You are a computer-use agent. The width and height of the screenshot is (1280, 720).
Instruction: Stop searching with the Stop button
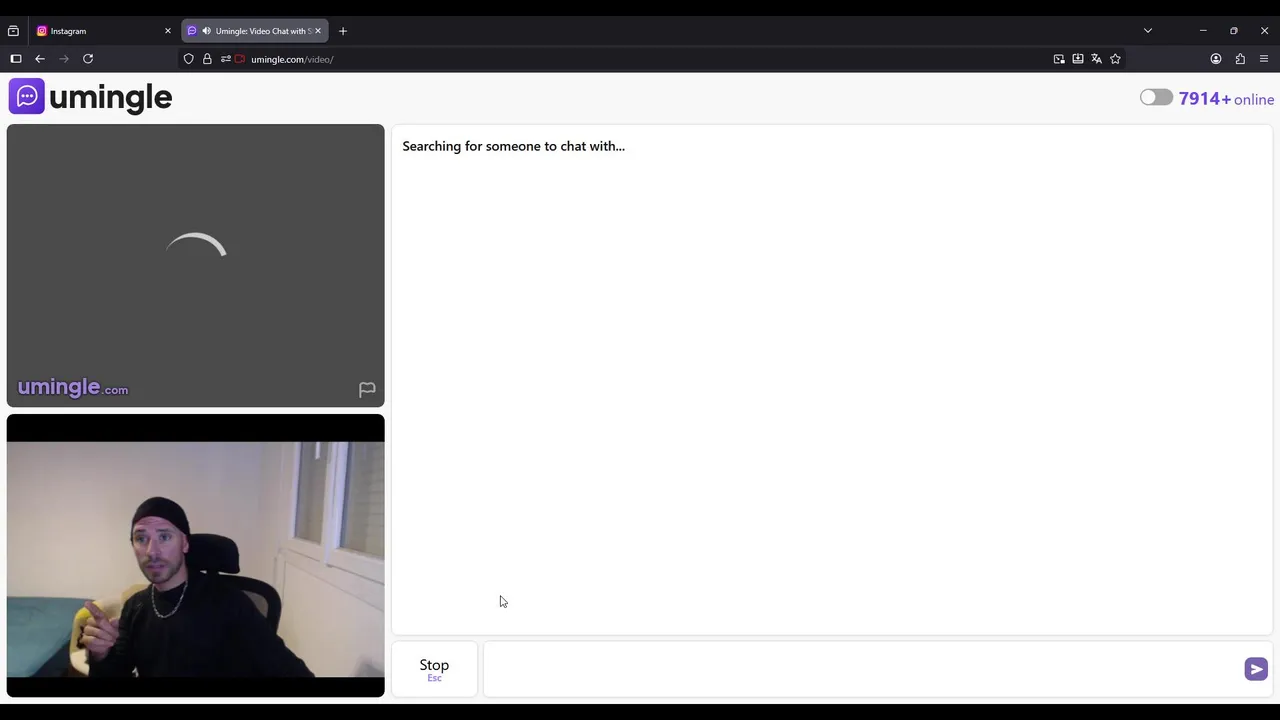click(434, 669)
